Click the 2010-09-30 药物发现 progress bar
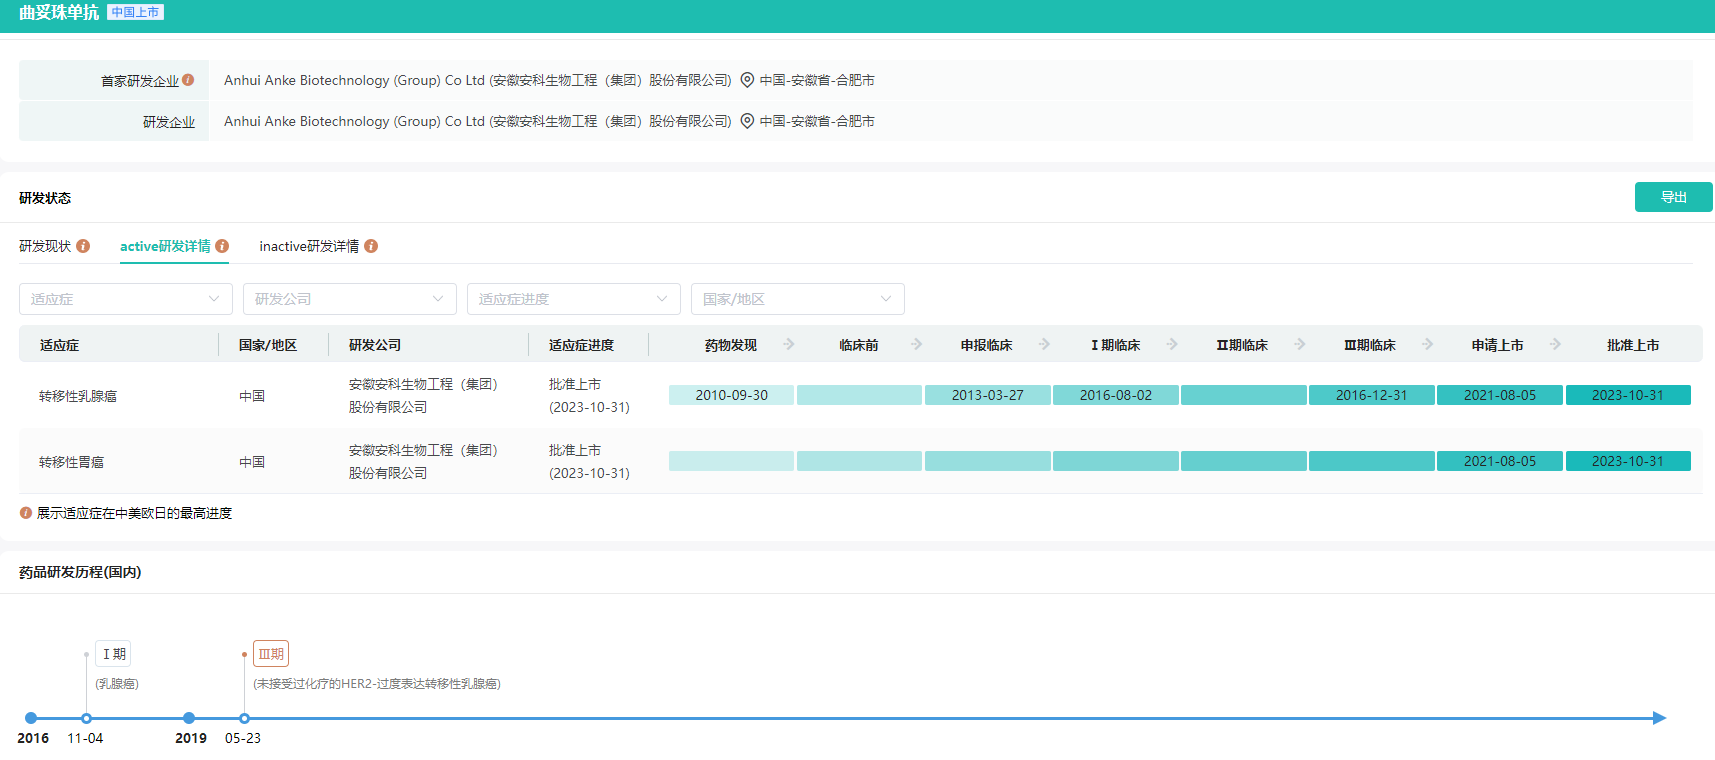 (x=731, y=395)
